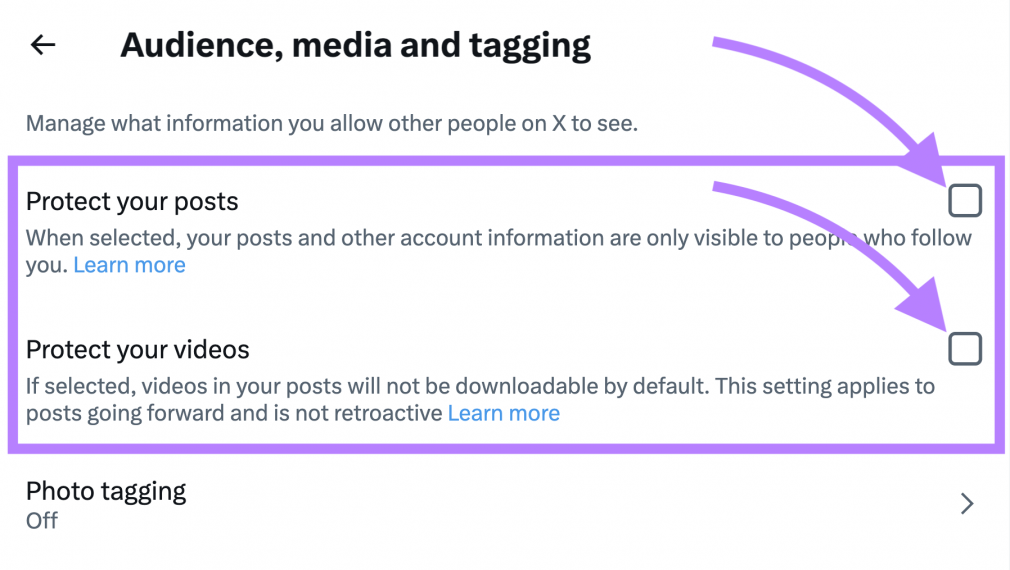The width and height of the screenshot is (1010, 570).
Task: Open Learn more link about protected videos
Action: pos(503,413)
